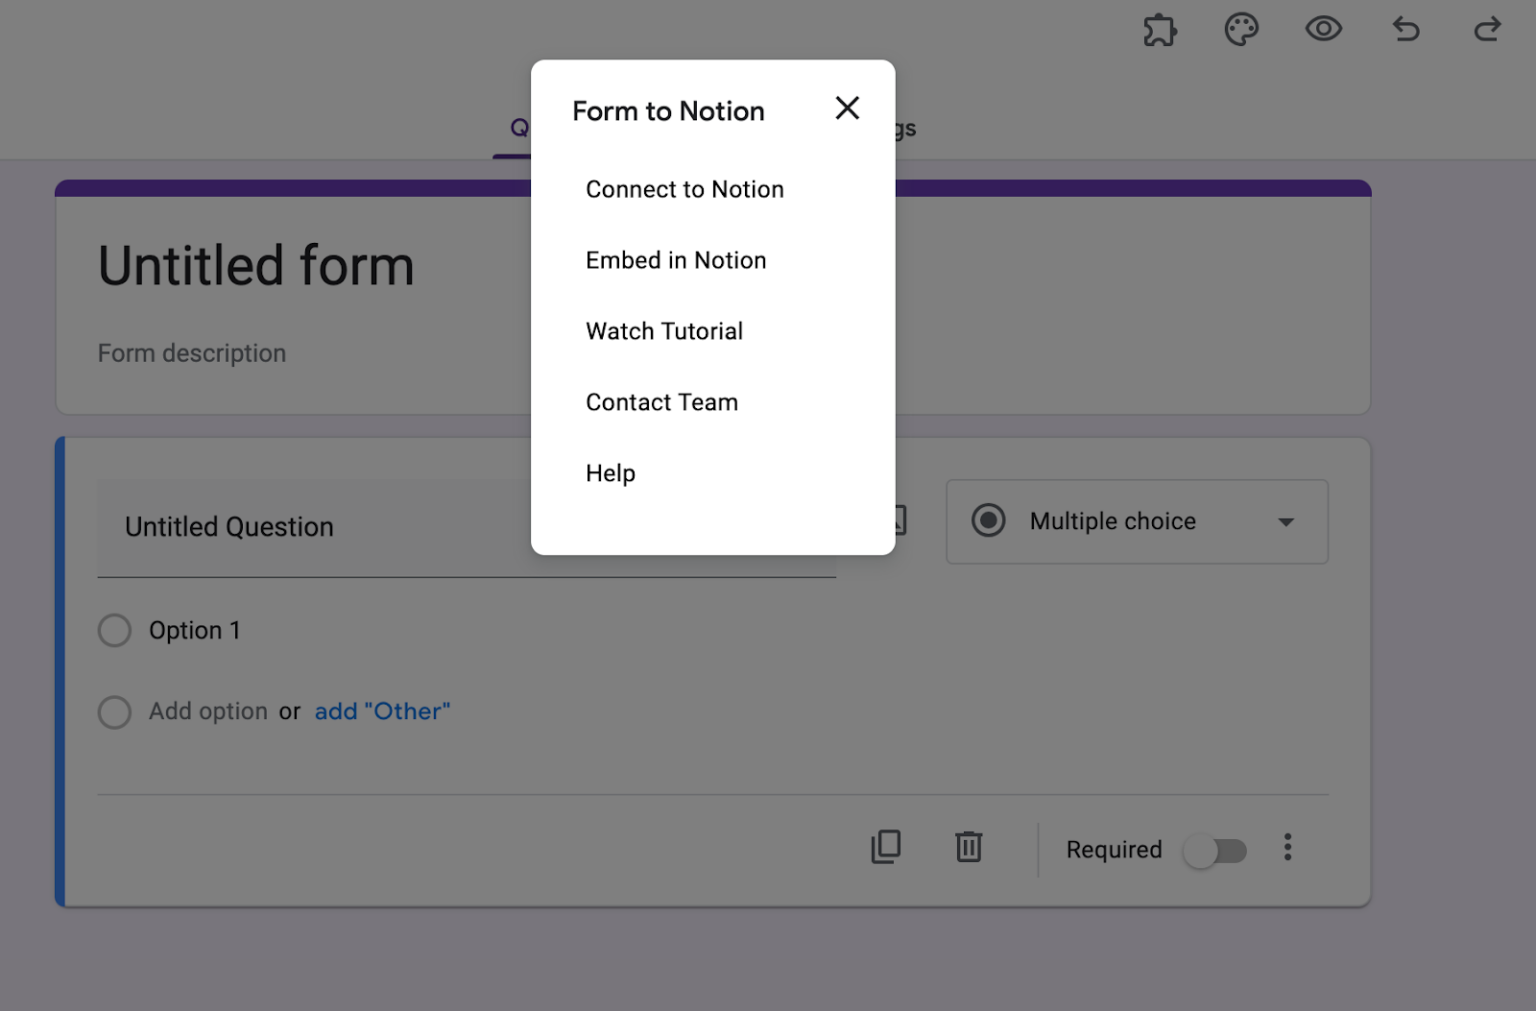
Task: Select the Option 1 radio button
Action: [x=114, y=630]
